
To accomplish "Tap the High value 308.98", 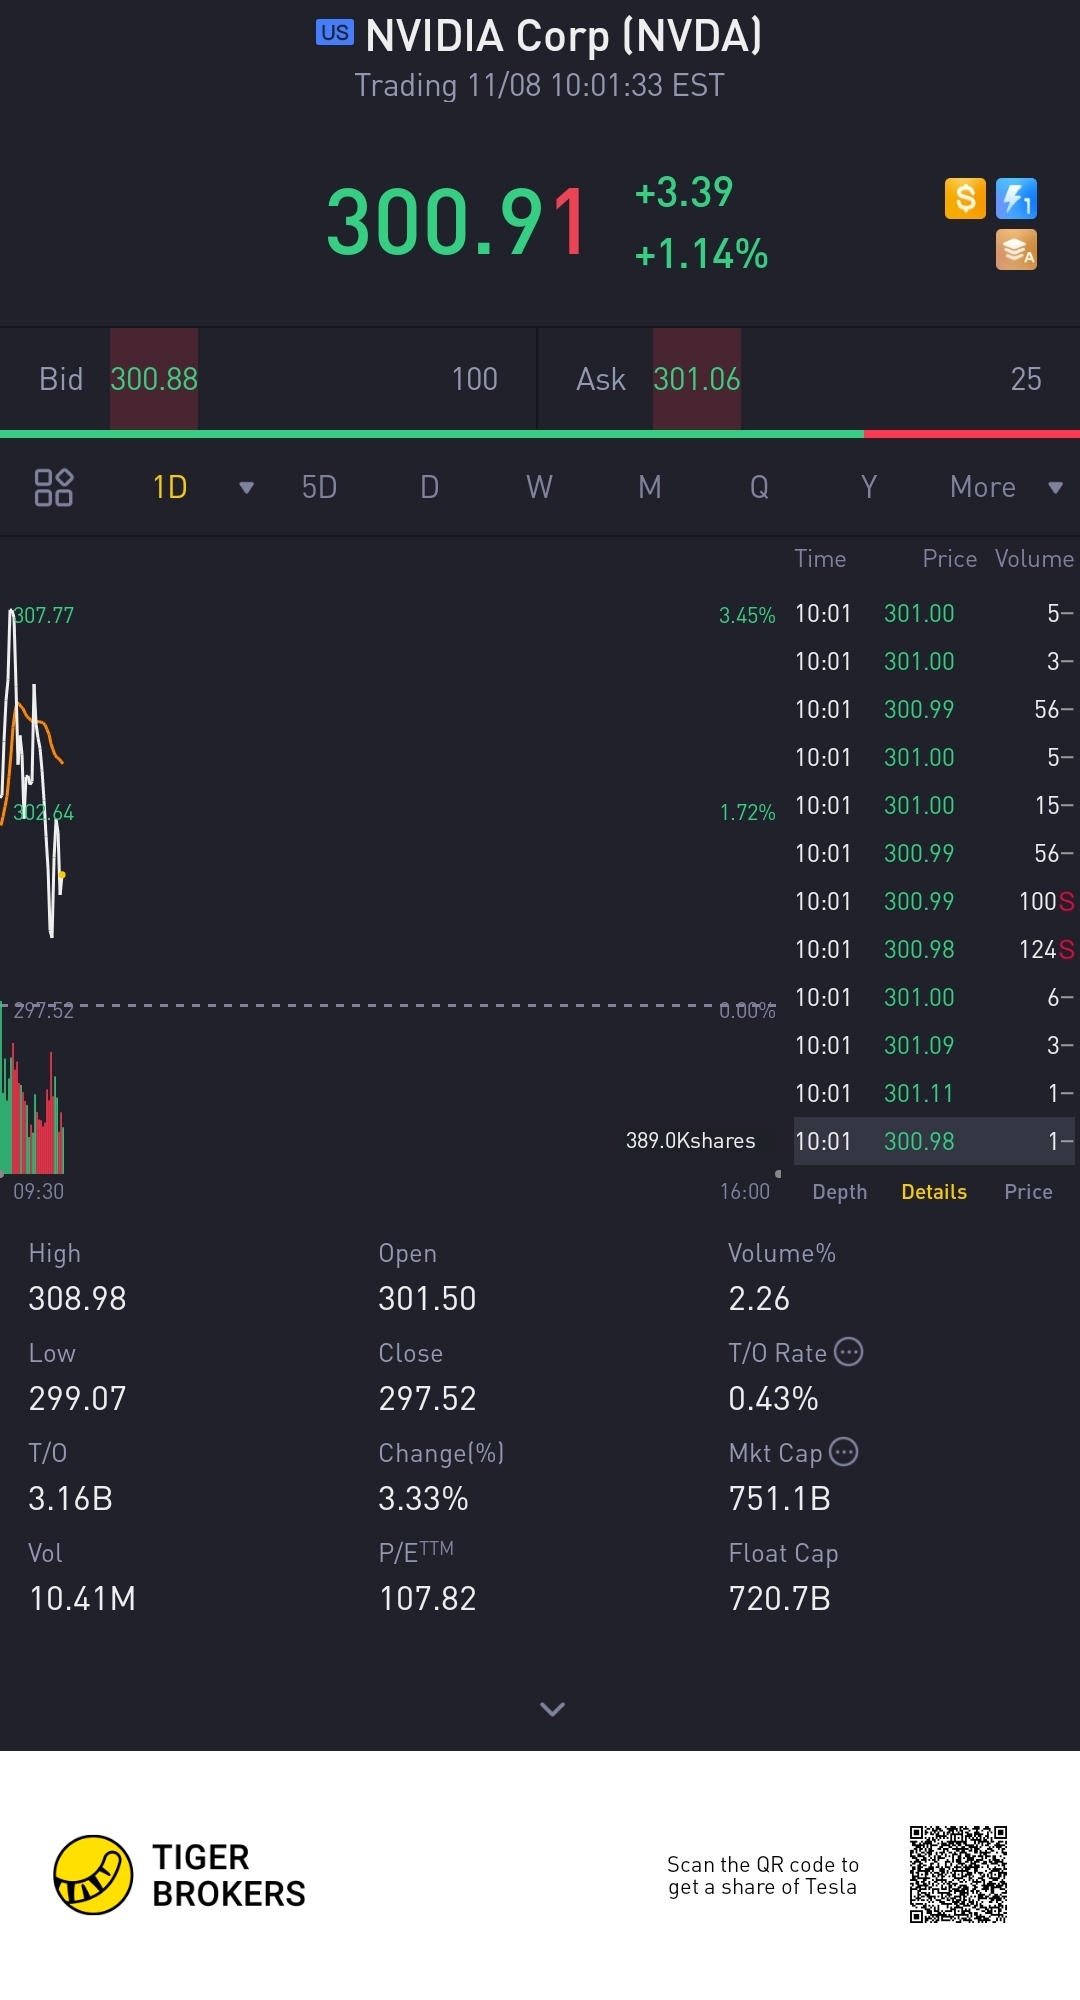I will tap(77, 1298).
